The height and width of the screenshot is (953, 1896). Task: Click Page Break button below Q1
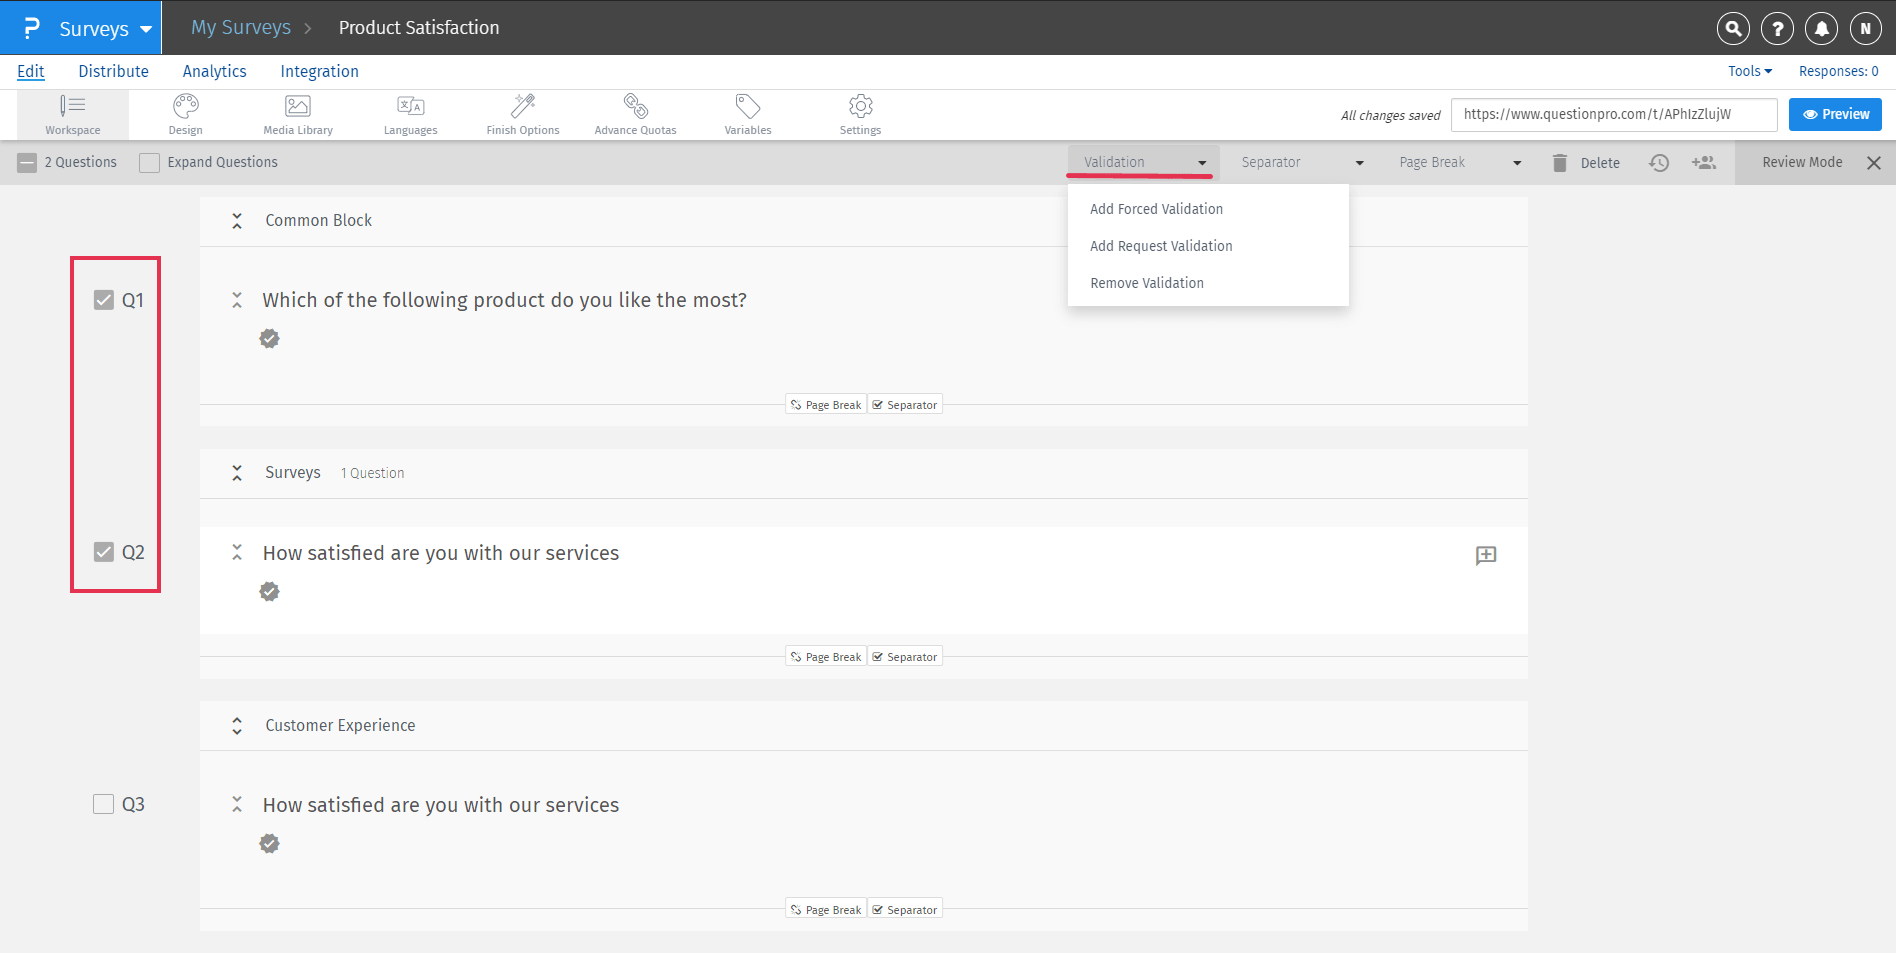(826, 405)
